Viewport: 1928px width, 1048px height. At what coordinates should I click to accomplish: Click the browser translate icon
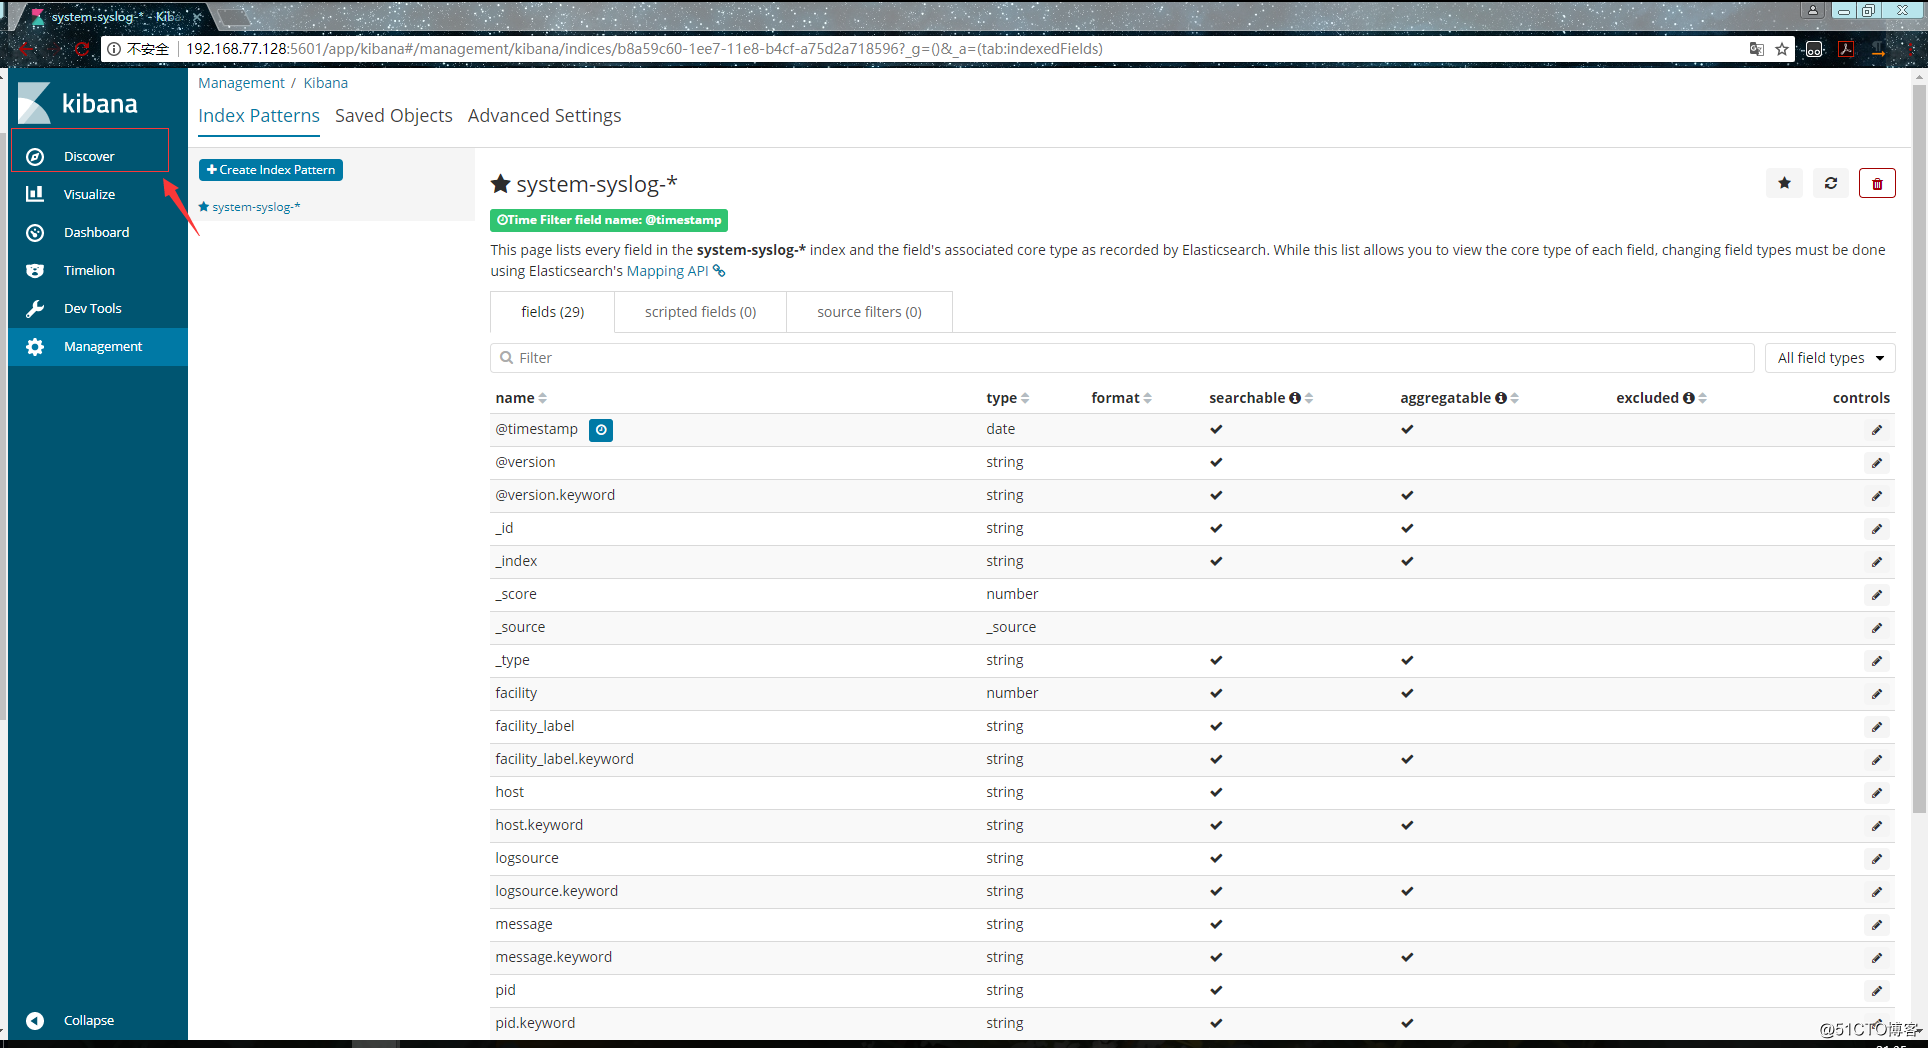point(1756,49)
